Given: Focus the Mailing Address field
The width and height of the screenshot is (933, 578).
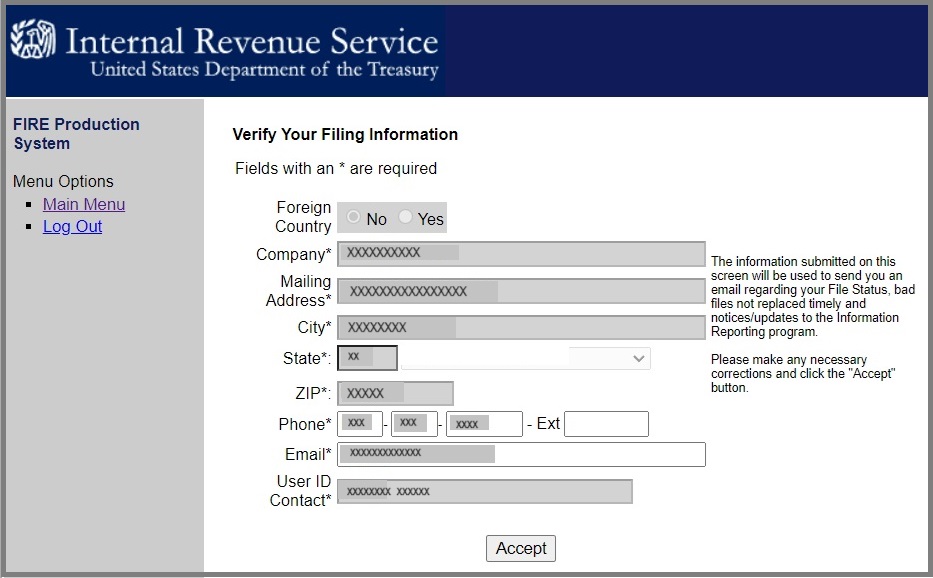Looking at the screenshot, I should 520,291.
